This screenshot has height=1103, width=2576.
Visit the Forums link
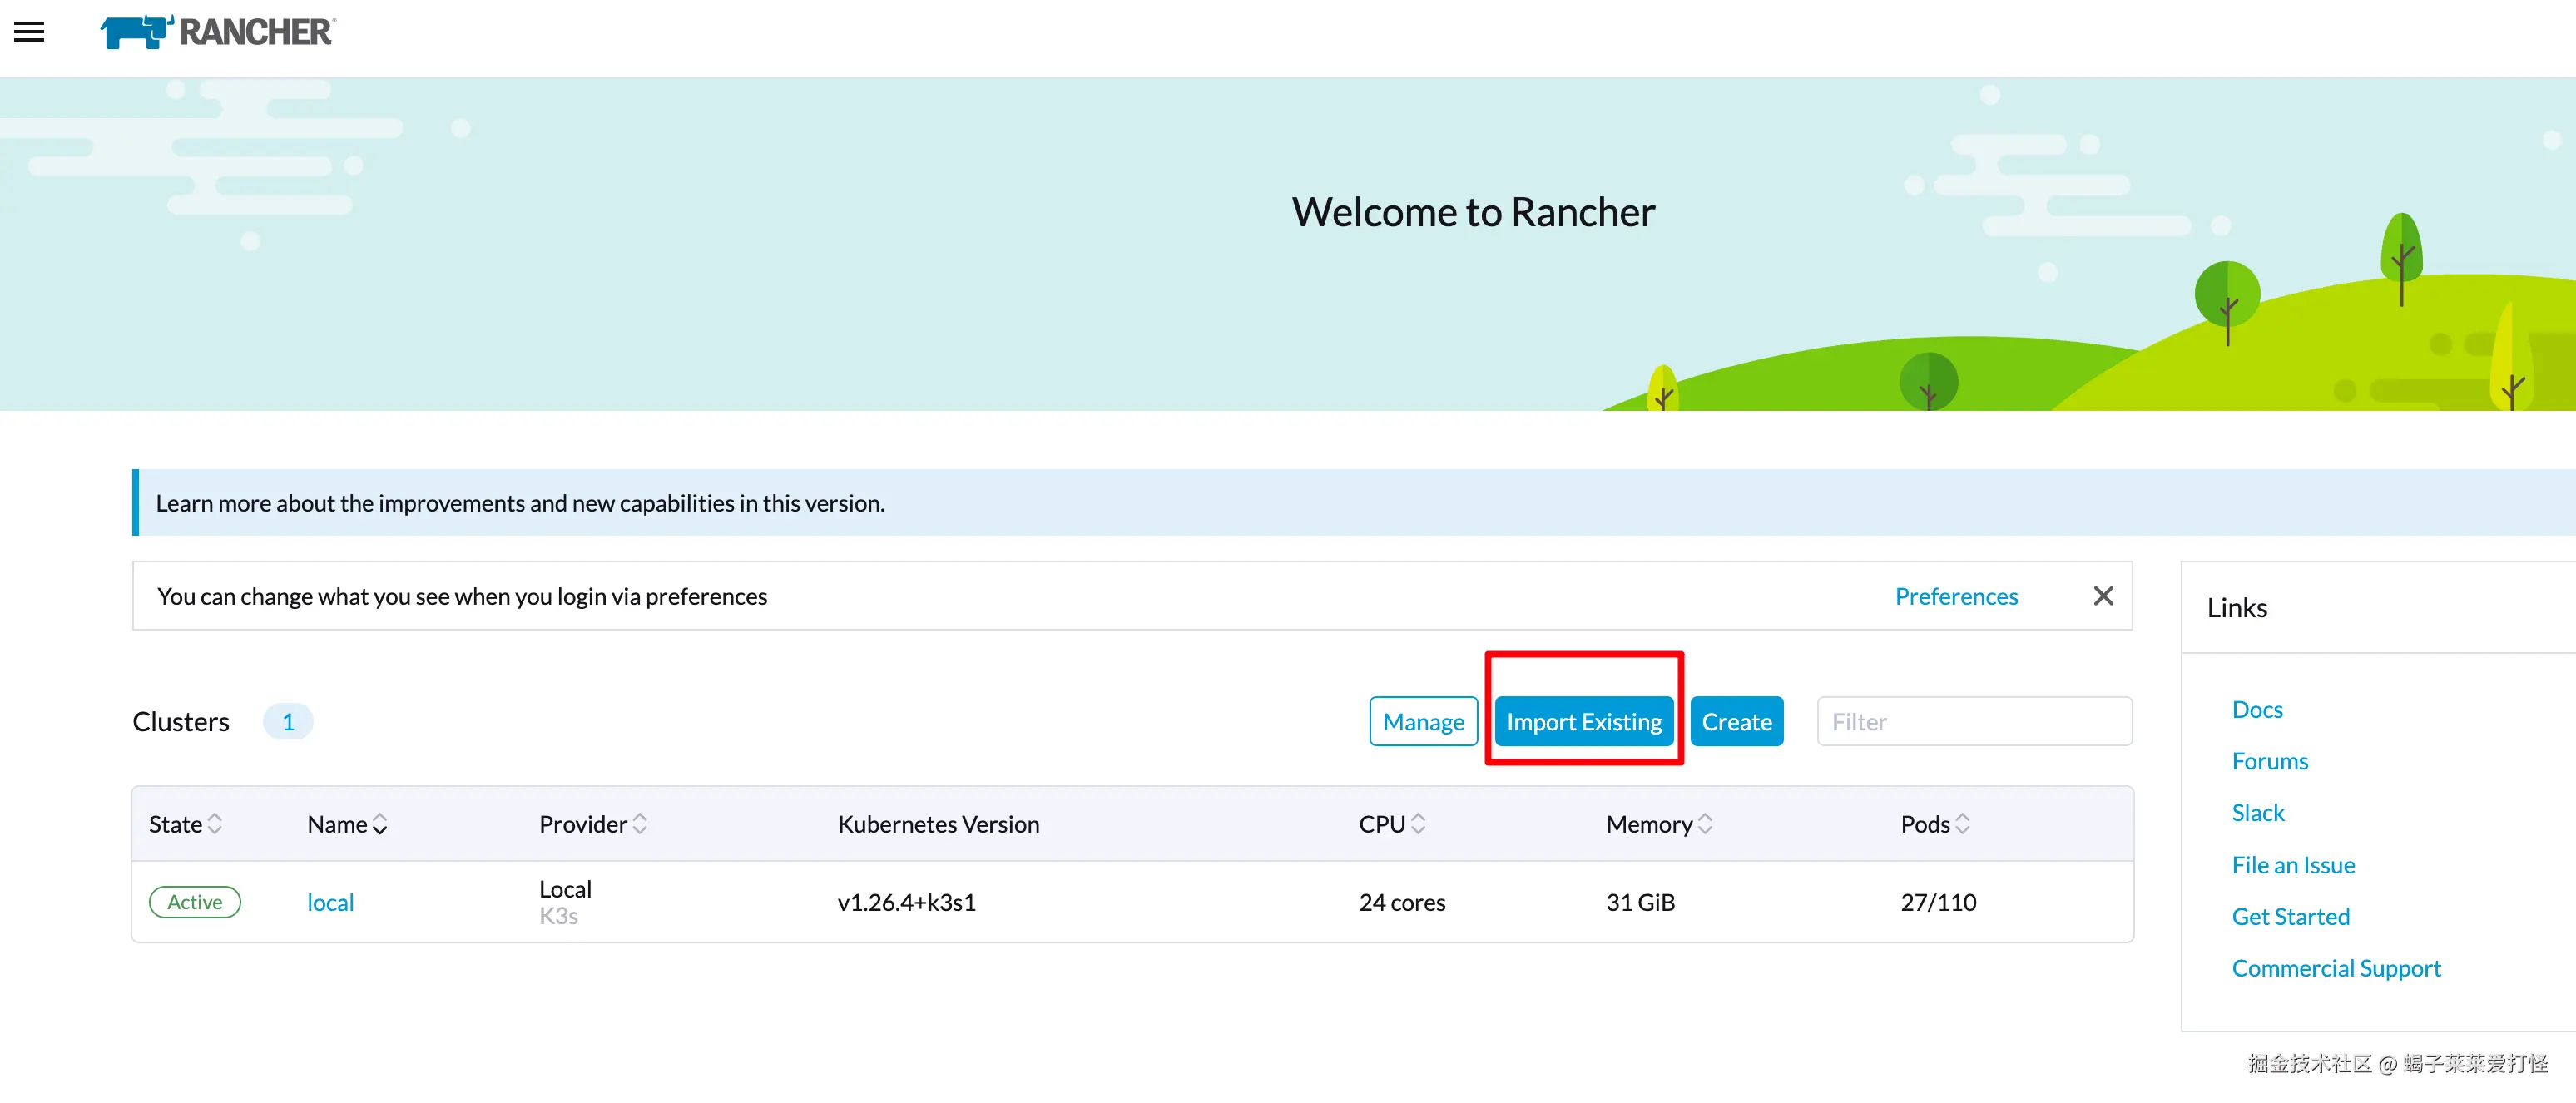pyautogui.click(x=2269, y=761)
